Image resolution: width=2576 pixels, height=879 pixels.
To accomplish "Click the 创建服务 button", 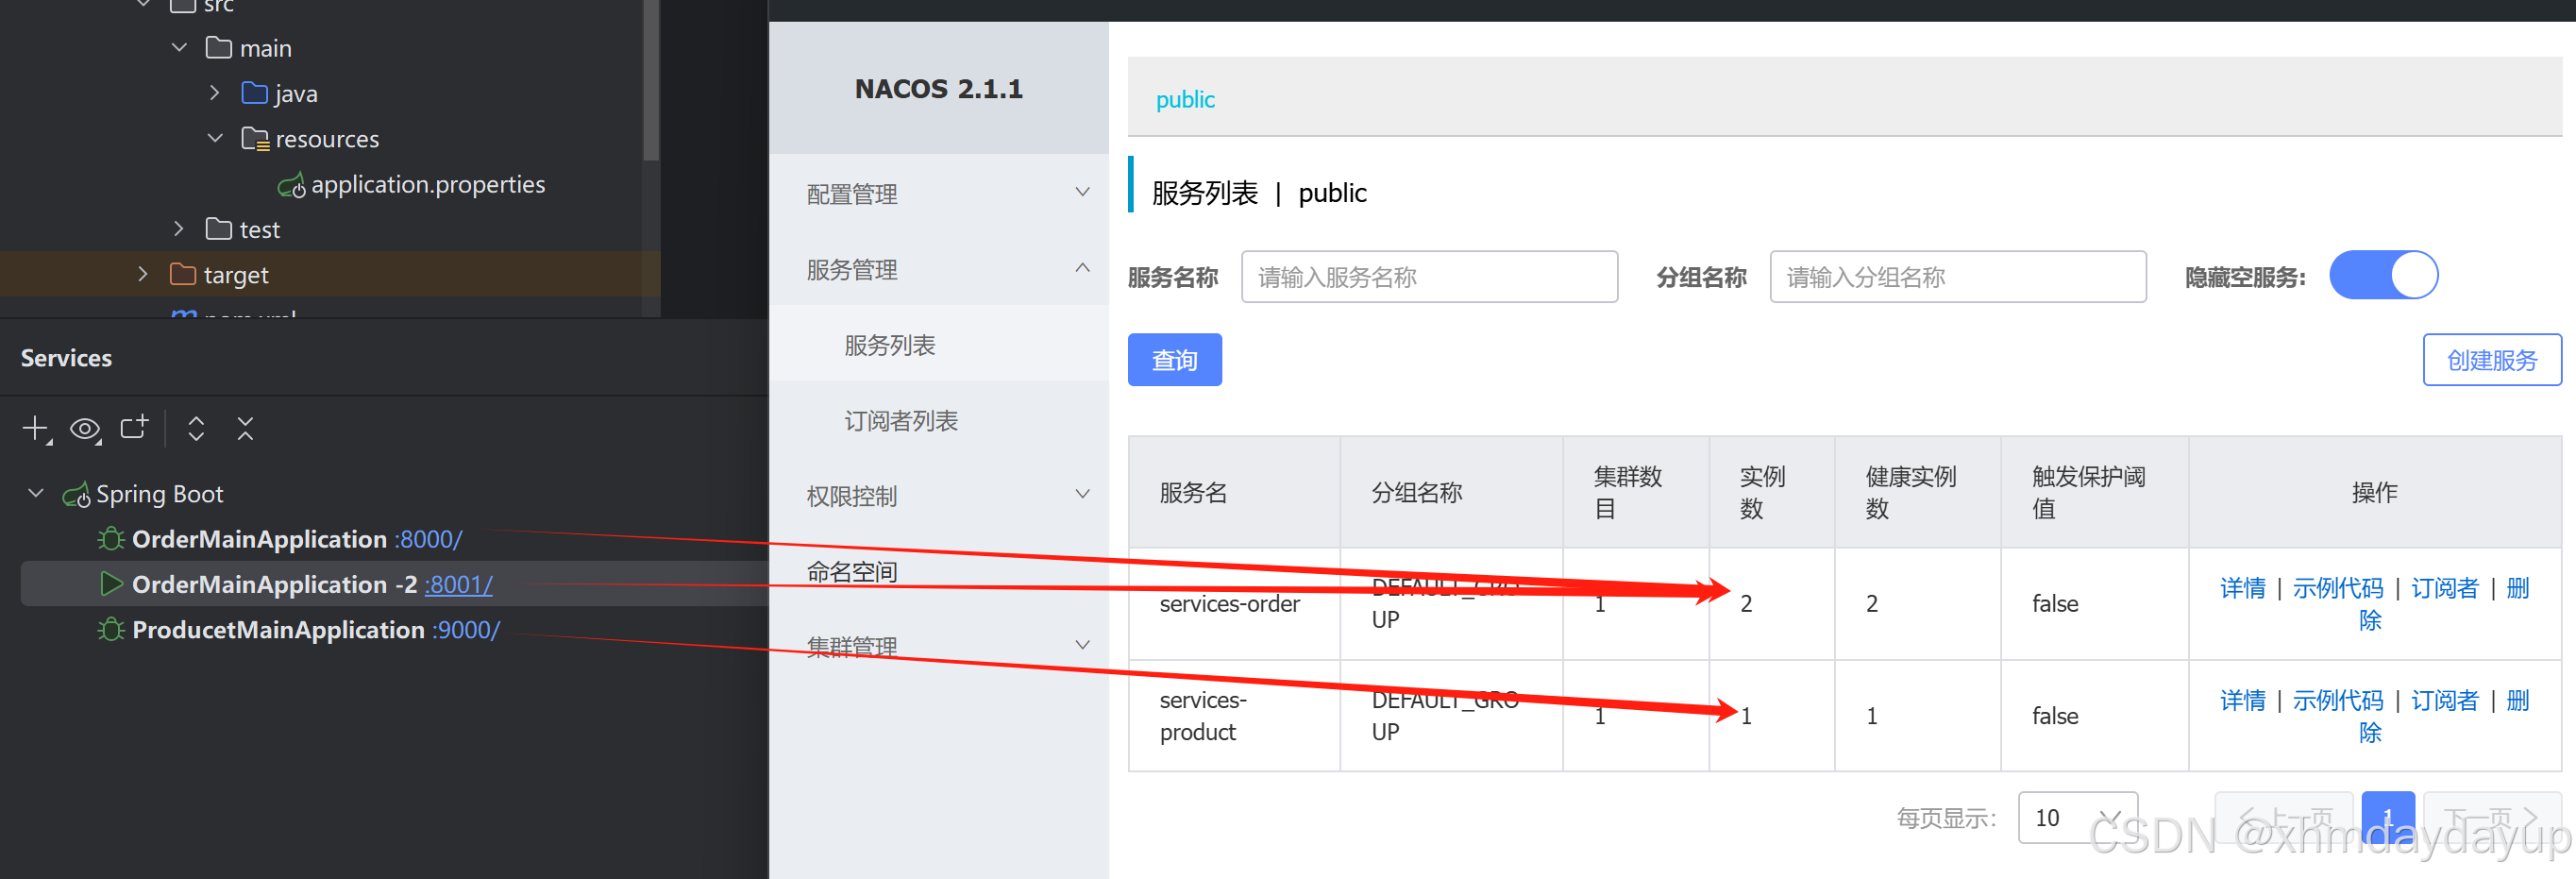I will (x=2491, y=360).
